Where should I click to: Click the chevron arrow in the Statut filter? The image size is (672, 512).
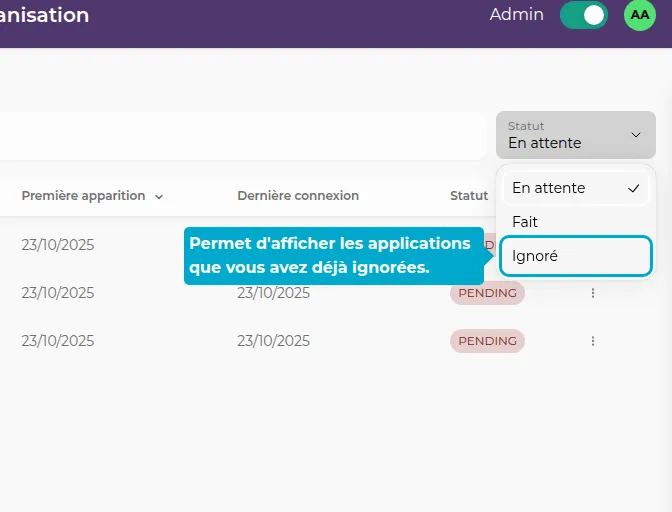click(x=635, y=135)
